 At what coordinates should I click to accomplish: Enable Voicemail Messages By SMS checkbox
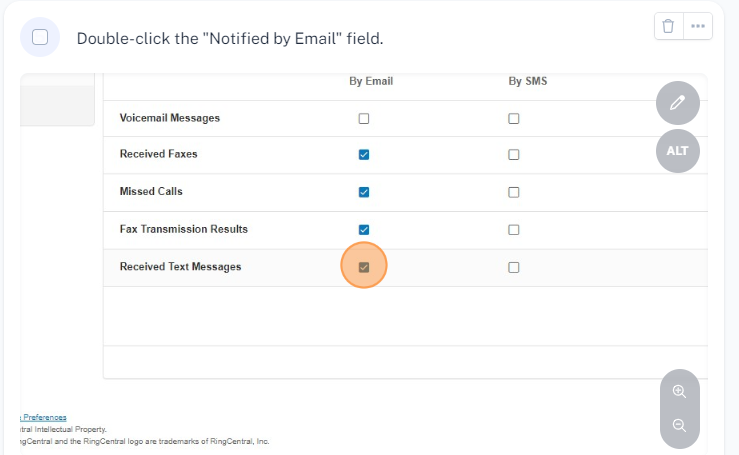point(514,118)
